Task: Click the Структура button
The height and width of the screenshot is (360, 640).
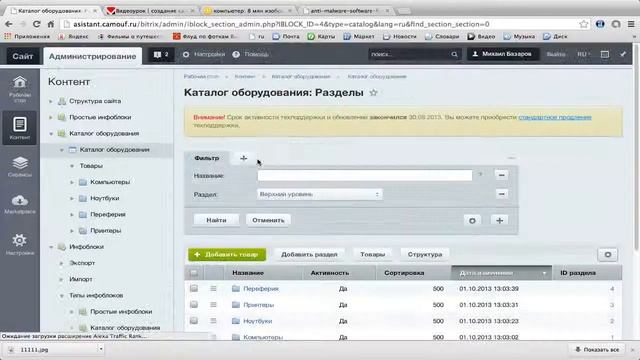Action: pyautogui.click(x=425, y=254)
